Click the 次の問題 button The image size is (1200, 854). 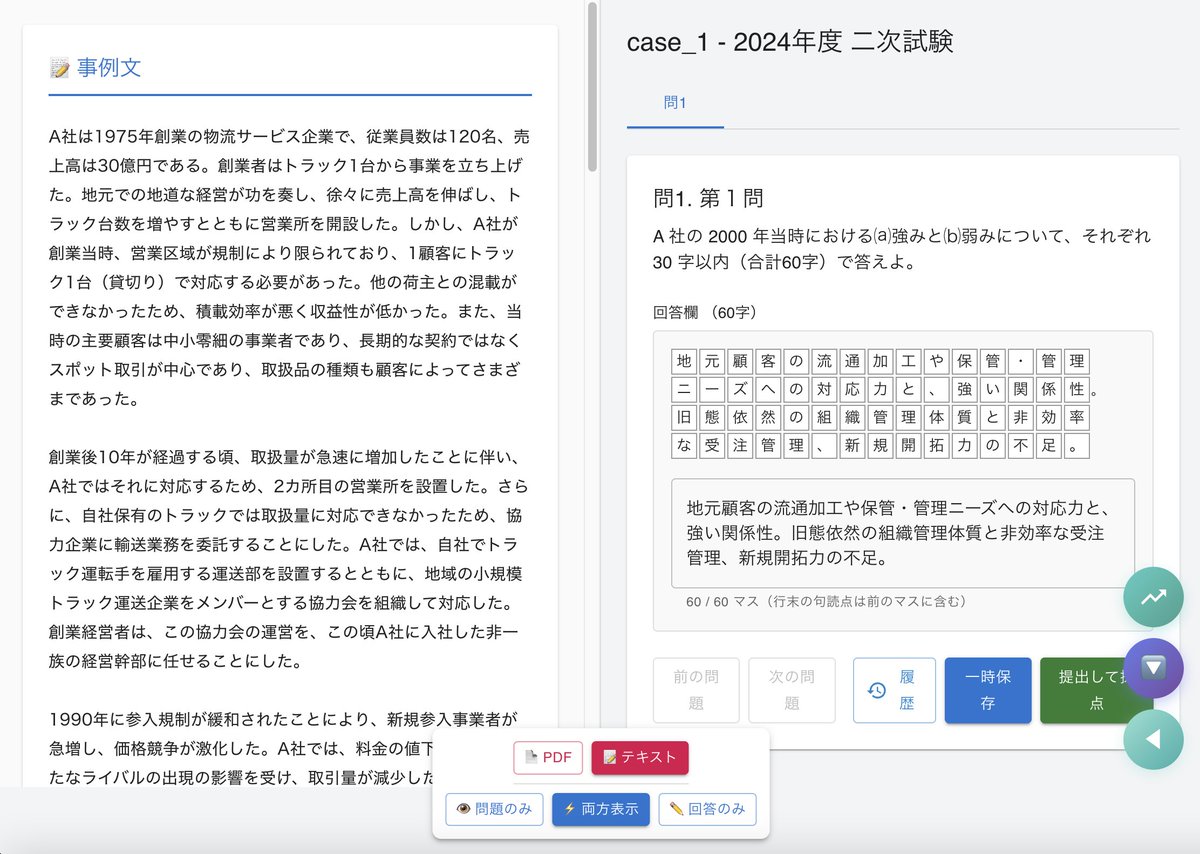pos(792,690)
